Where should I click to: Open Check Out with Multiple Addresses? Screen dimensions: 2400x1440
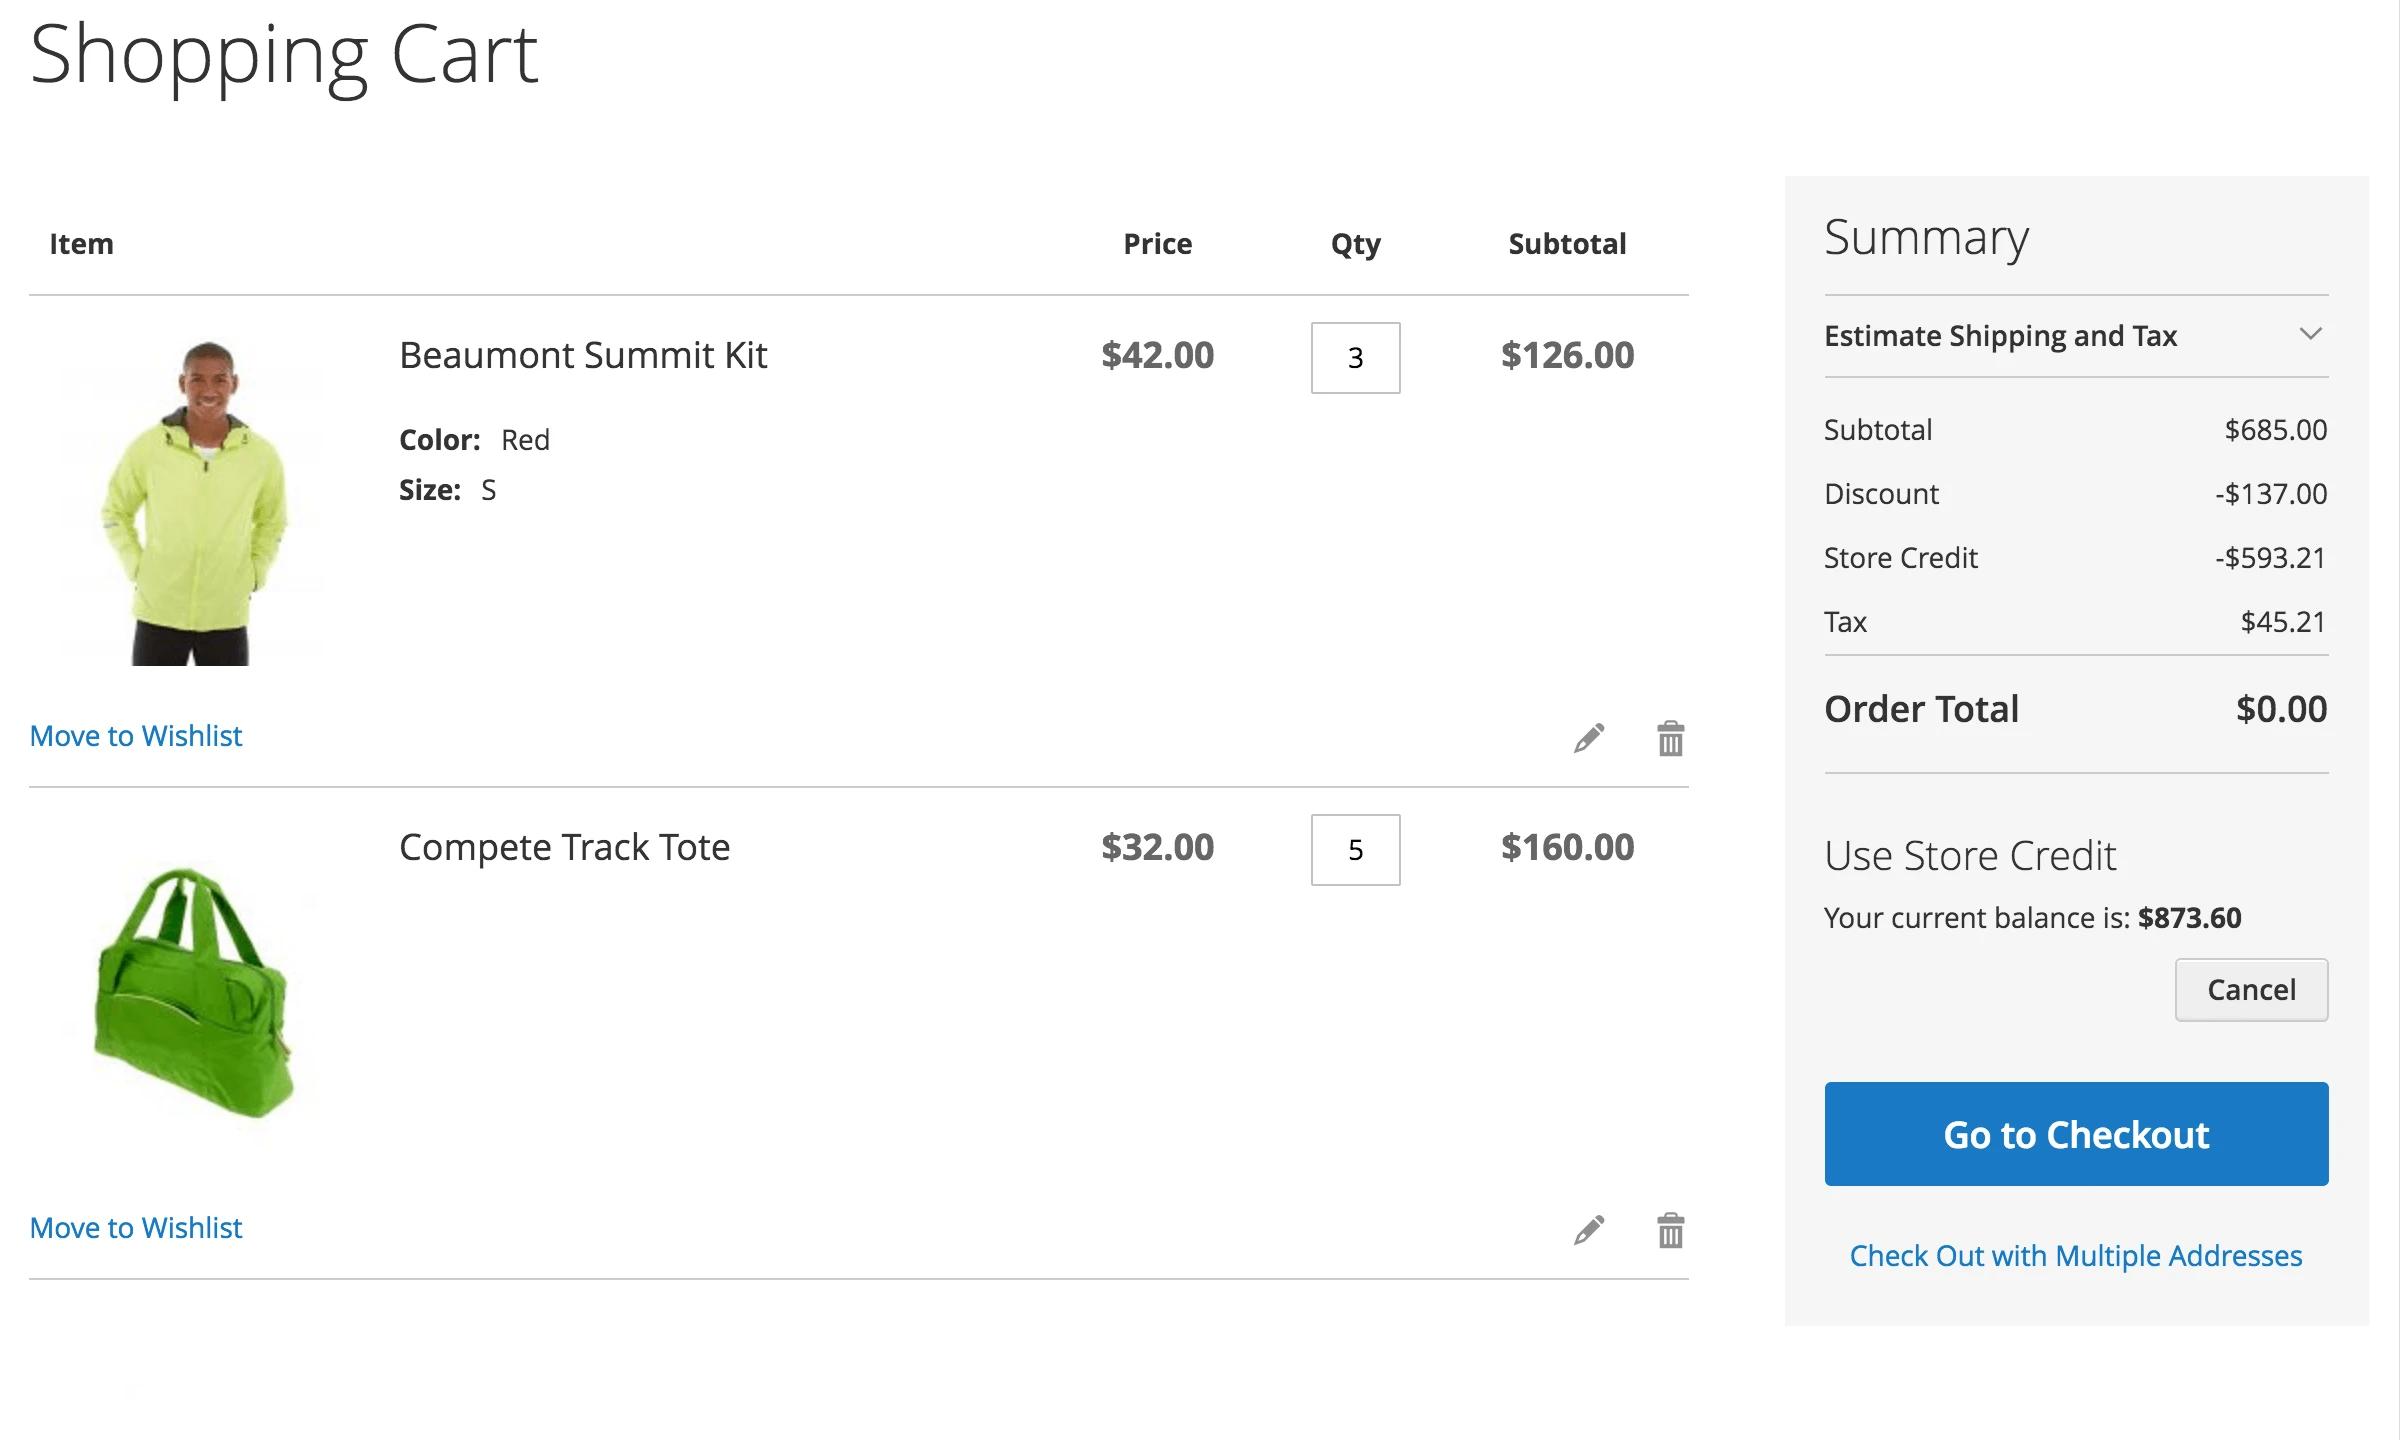coord(2076,1256)
